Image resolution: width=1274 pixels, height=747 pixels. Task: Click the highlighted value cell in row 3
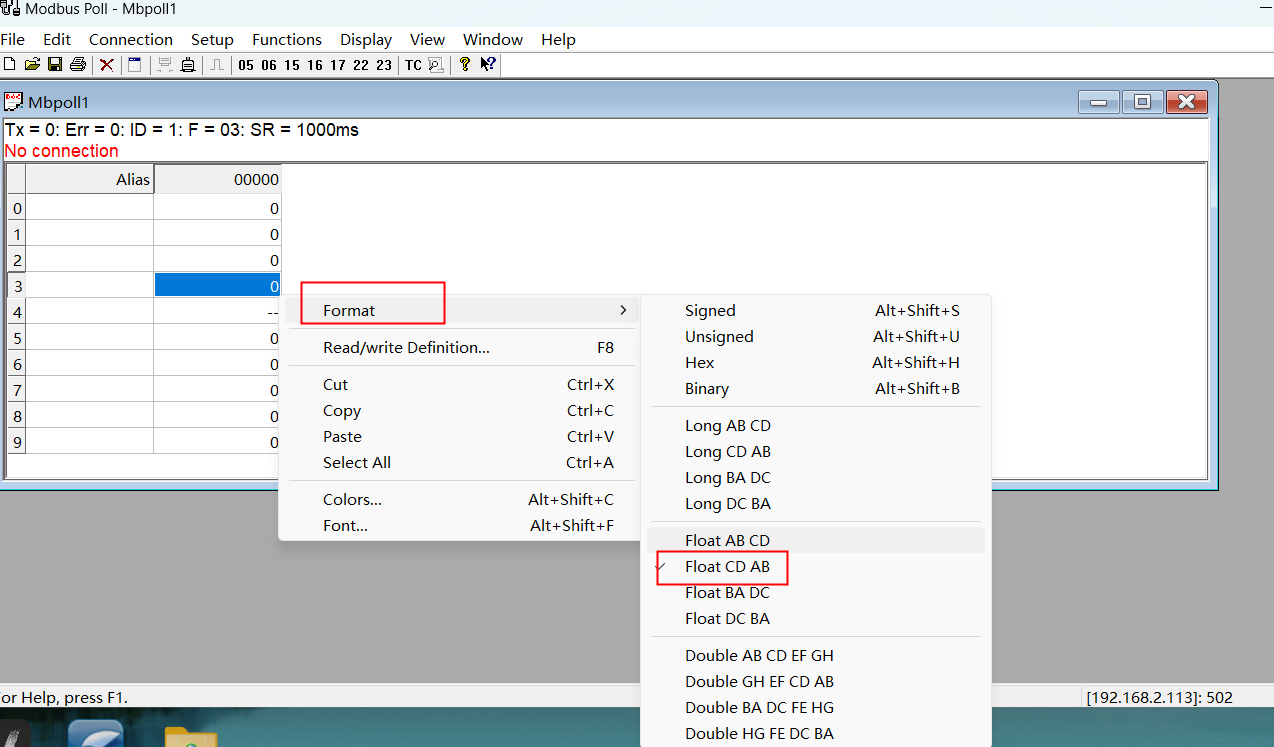point(217,286)
